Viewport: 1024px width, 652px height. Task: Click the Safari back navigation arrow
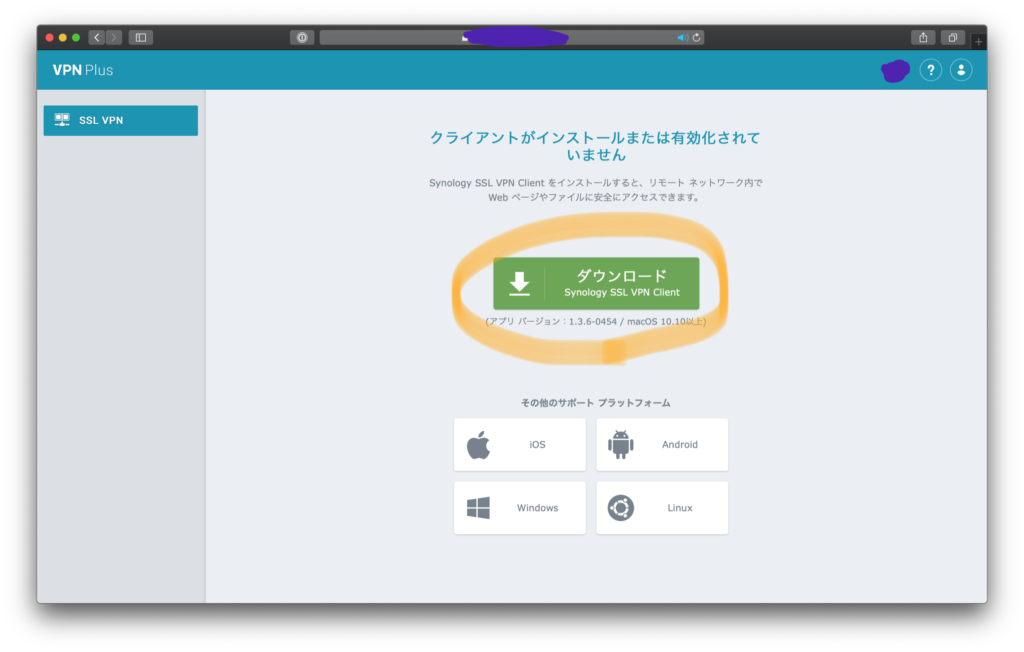[x=97, y=37]
